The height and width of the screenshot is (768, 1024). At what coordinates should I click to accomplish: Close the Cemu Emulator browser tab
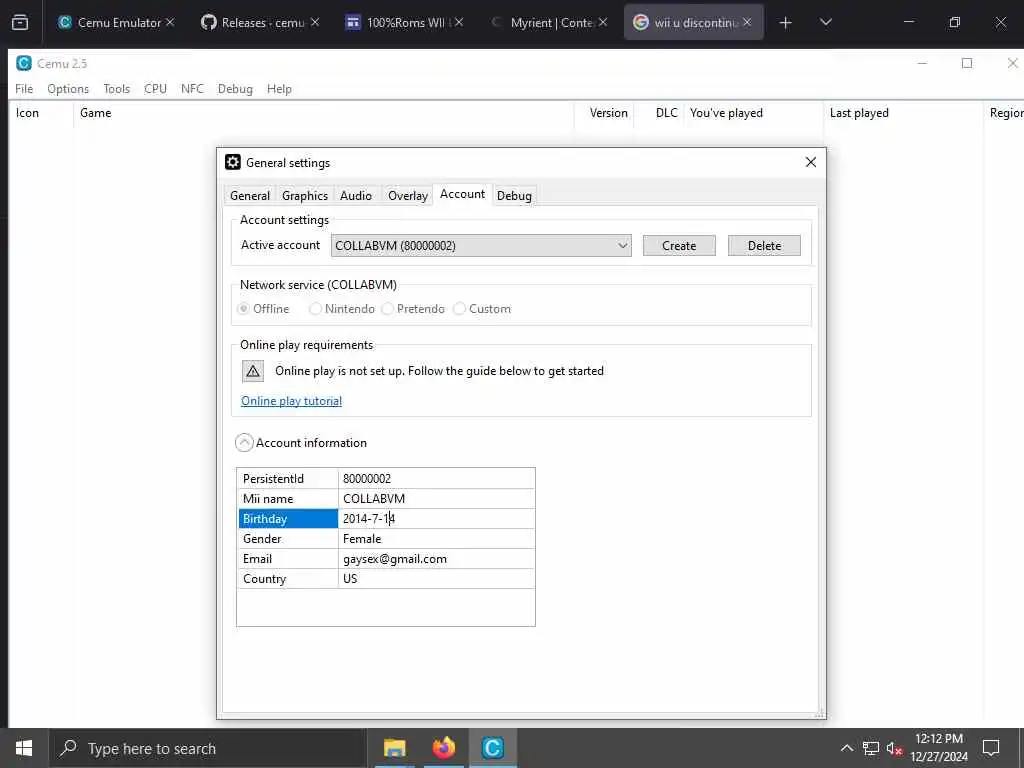click(170, 22)
